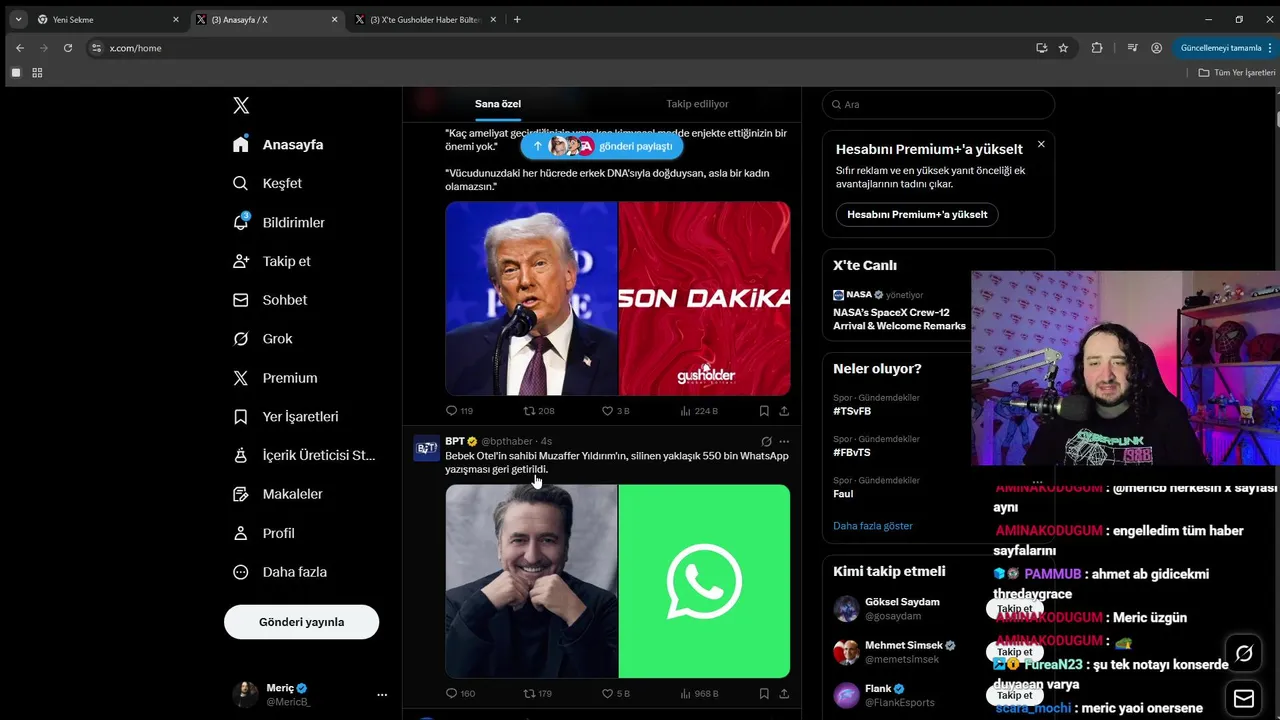This screenshot has width=1280, height=720.
Task: Click the Ara search field
Action: pos(938,104)
